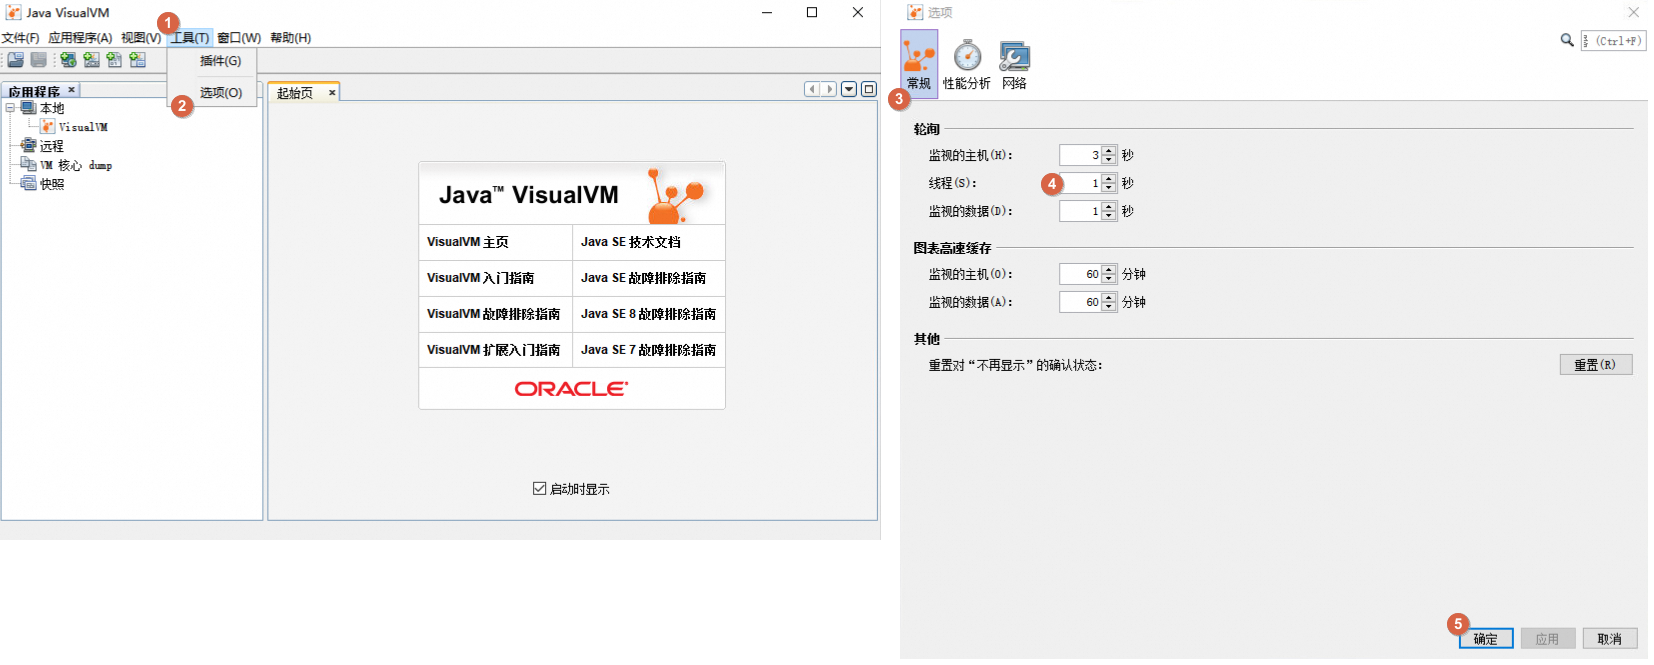Decrease 线程(S) polling seconds
Screen dimensions: 1654x665
pyautogui.click(x=1109, y=188)
